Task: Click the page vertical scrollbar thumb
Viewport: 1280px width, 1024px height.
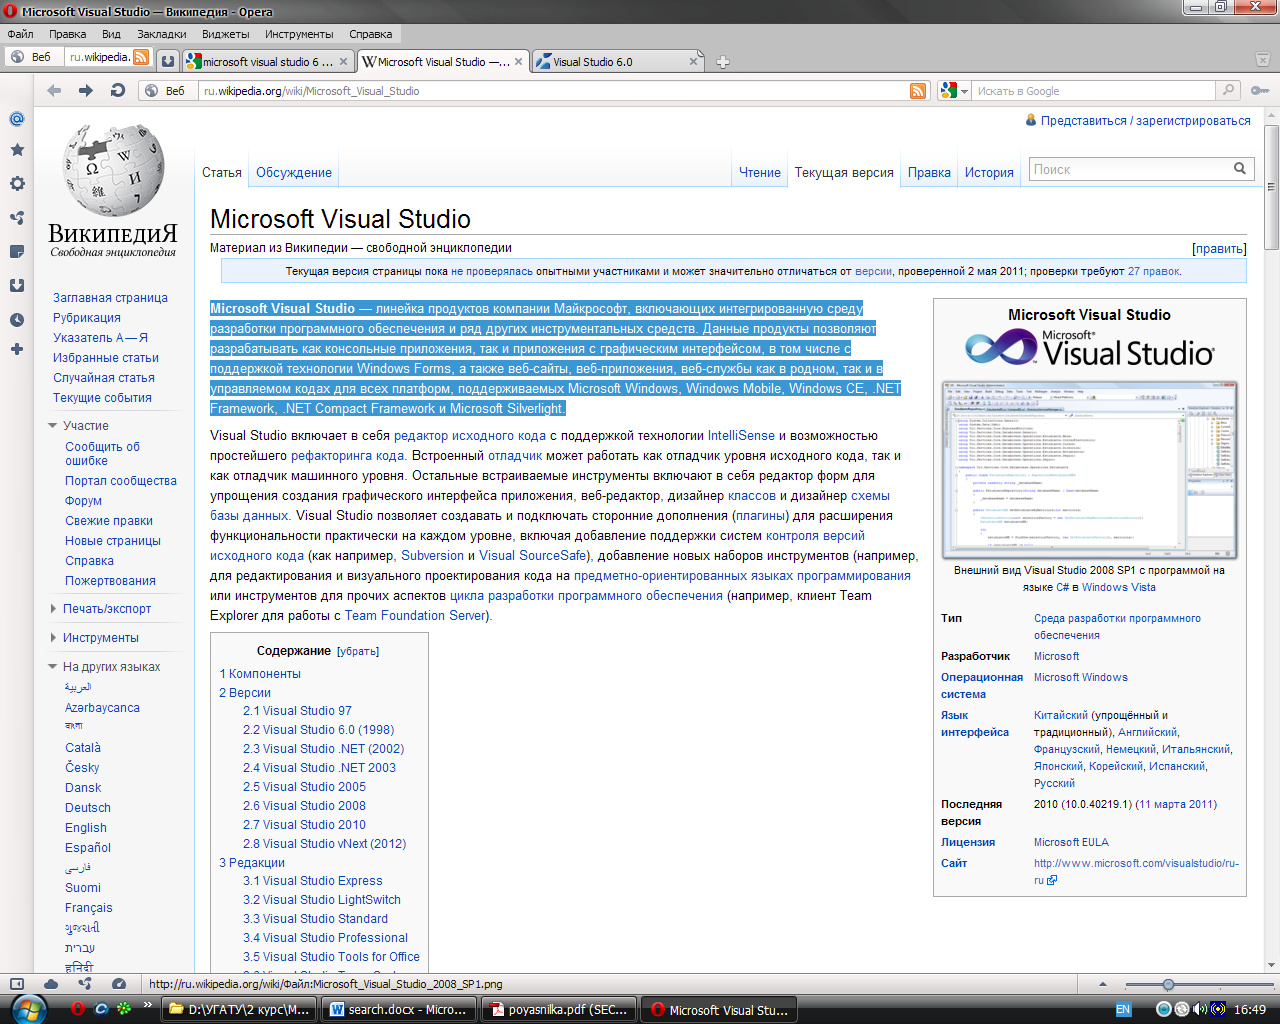Action: tap(1272, 185)
